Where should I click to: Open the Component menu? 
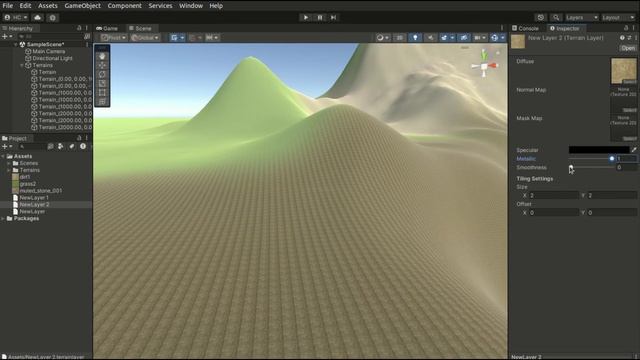[124, 6]
